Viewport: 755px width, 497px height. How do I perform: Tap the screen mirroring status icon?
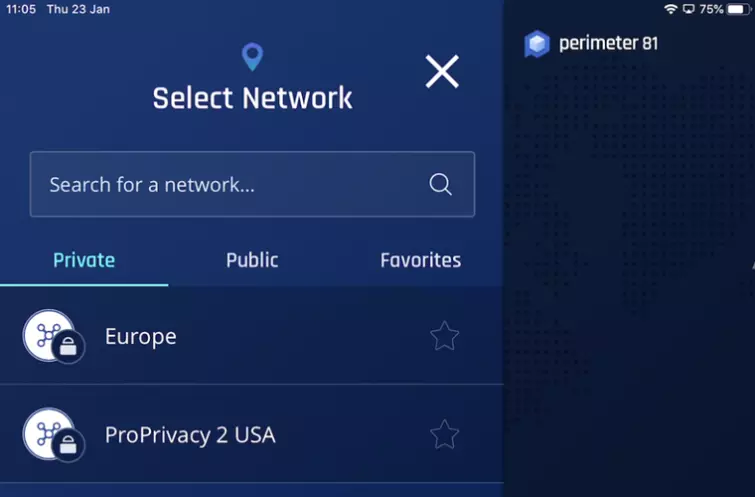pyautogui.click(x=688, y=9)
